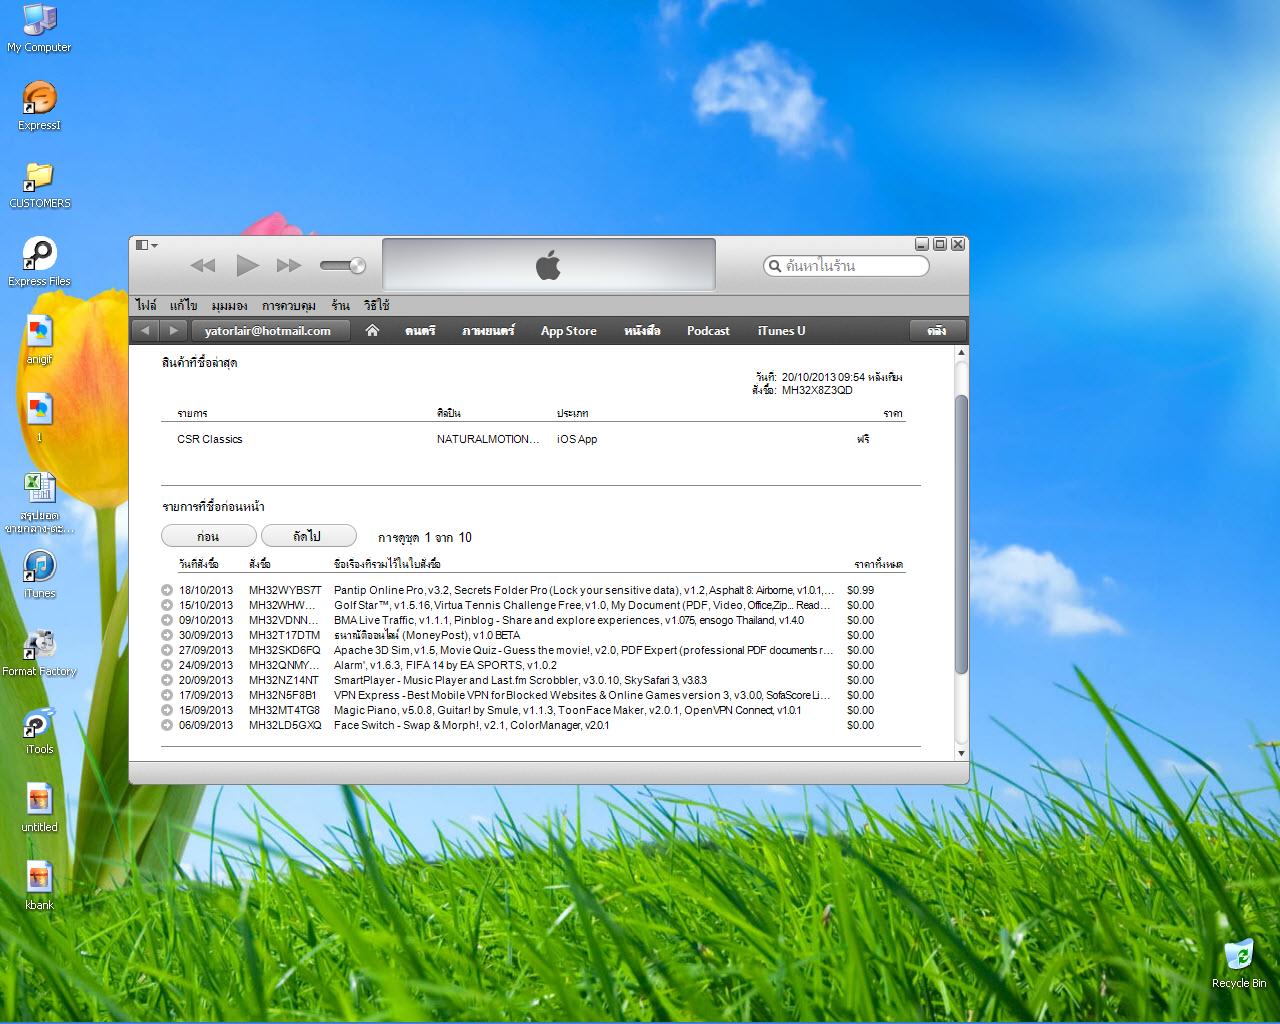Switch to the iTunes U tab
1280x1024 pixels.
tap(781, 331)
